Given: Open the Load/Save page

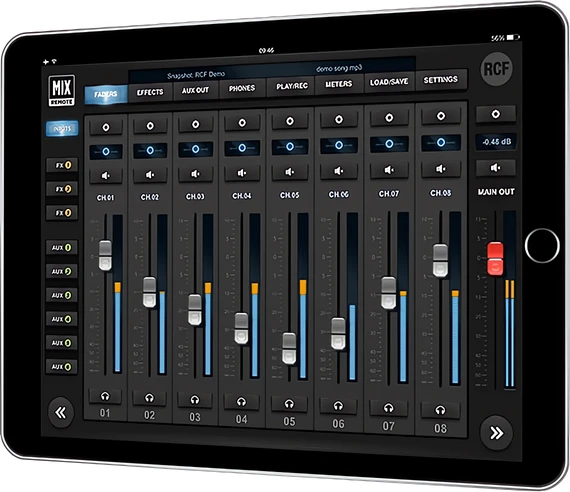Looking at the screenshot, I should coord(389,82).
